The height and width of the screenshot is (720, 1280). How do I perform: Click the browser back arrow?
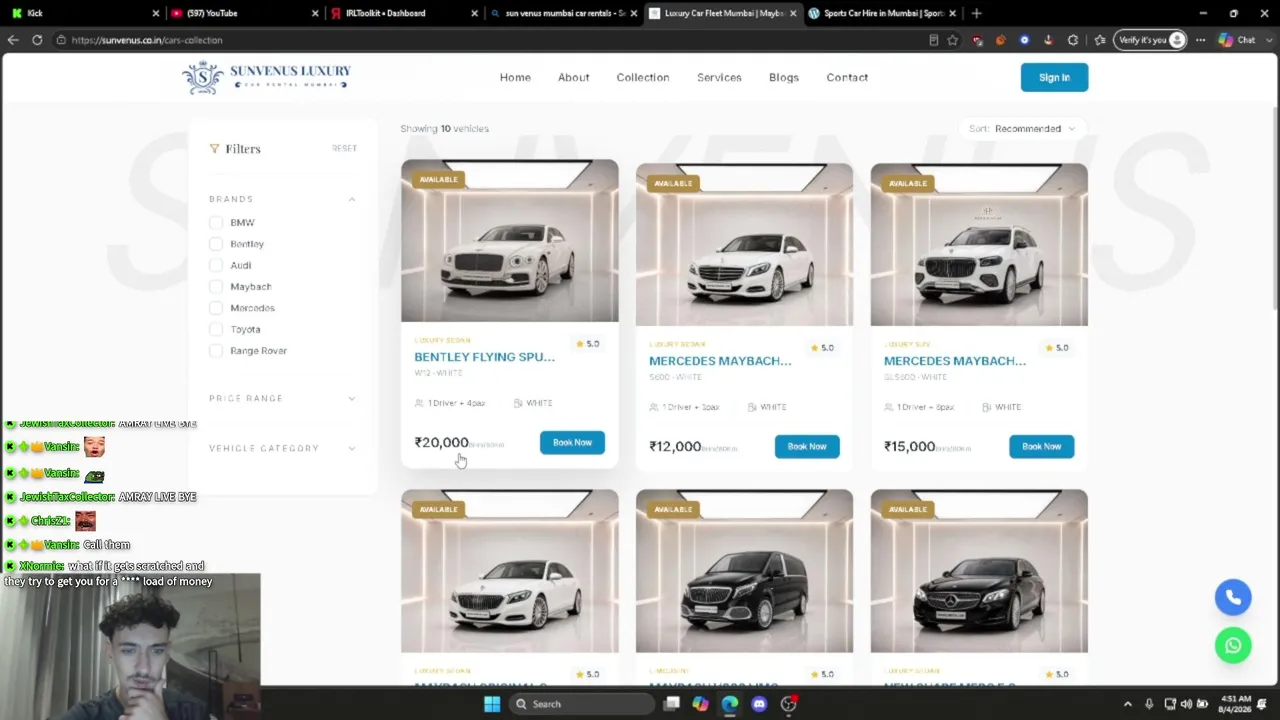coord(13,40)
